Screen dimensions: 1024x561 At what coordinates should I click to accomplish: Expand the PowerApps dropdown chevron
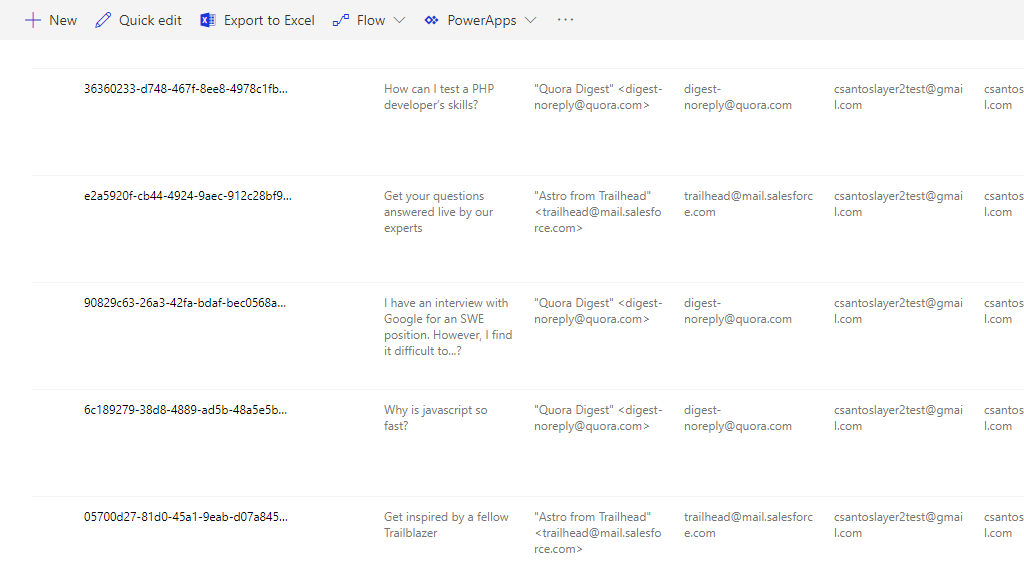point(530,20)
